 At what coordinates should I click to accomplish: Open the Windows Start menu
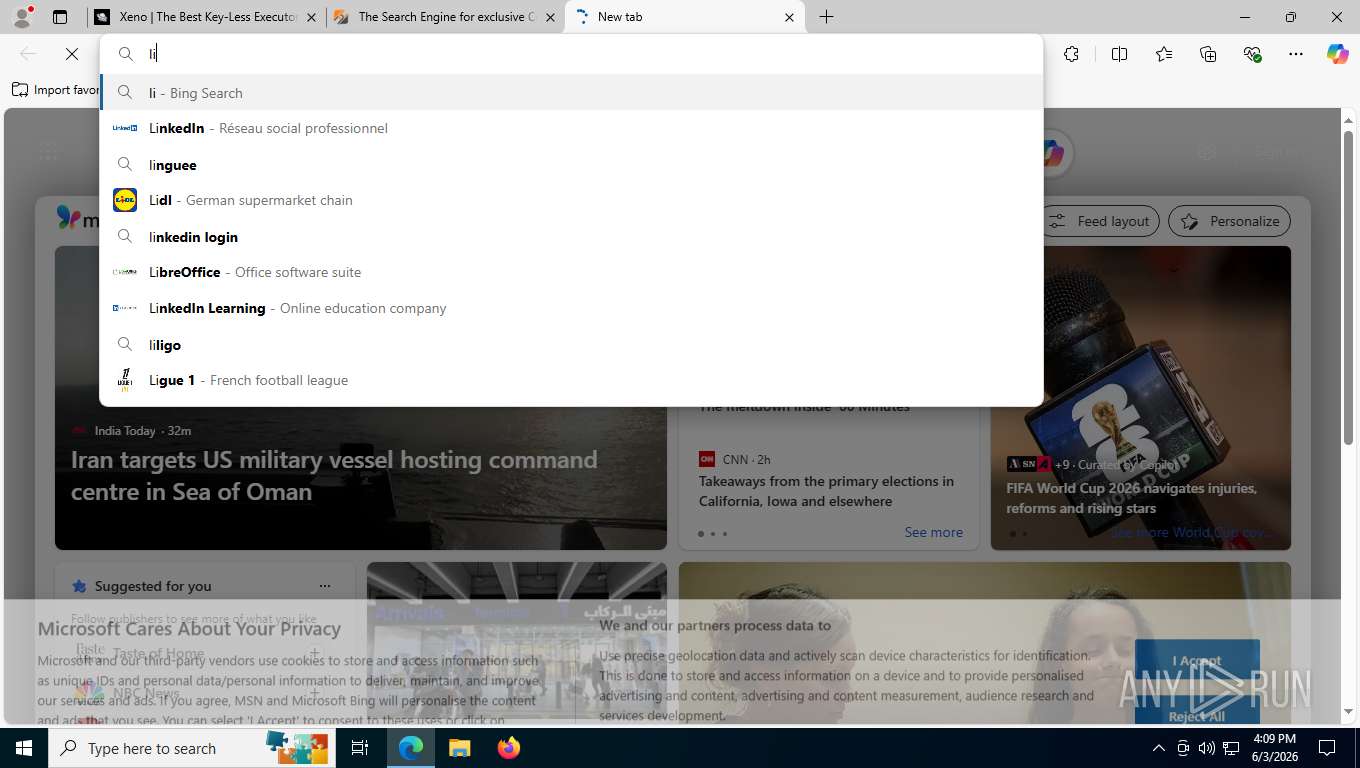coord(24,748)
